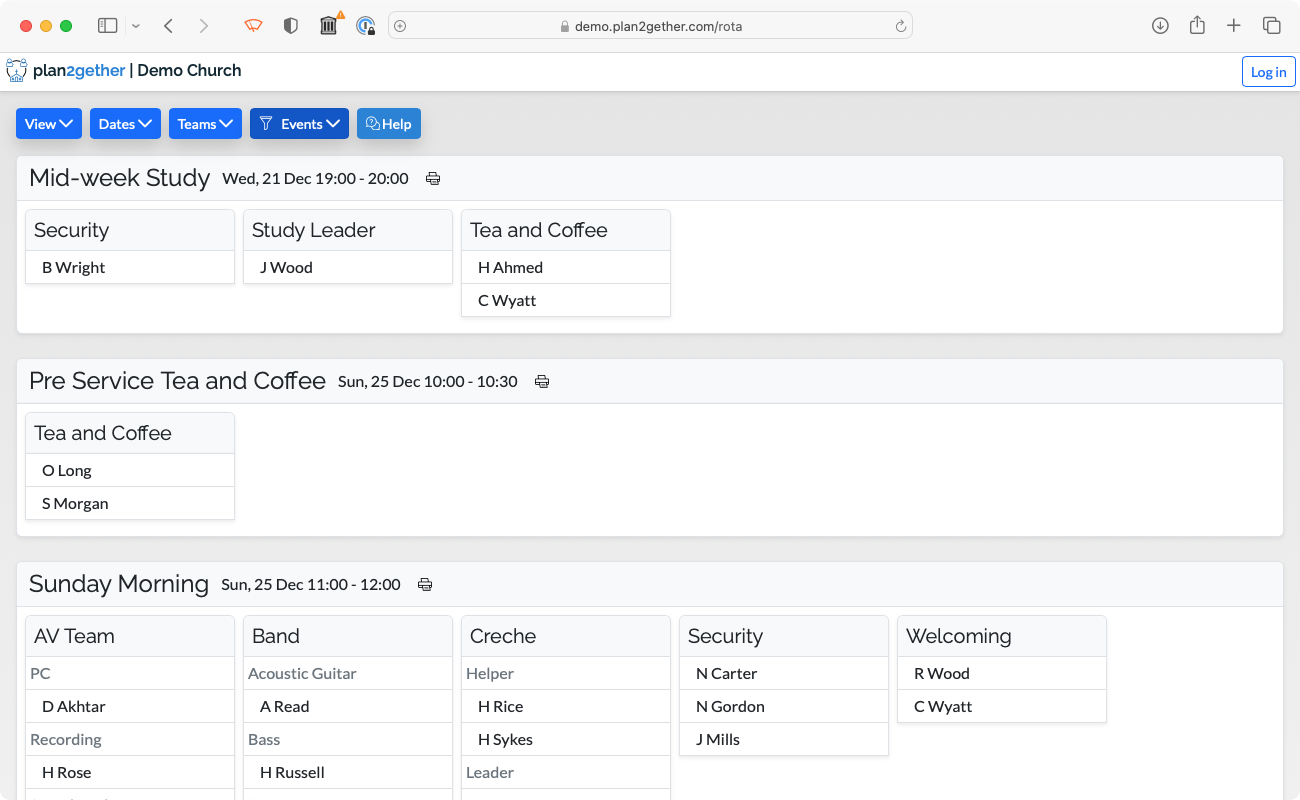Click the Help button

[389, 124]
